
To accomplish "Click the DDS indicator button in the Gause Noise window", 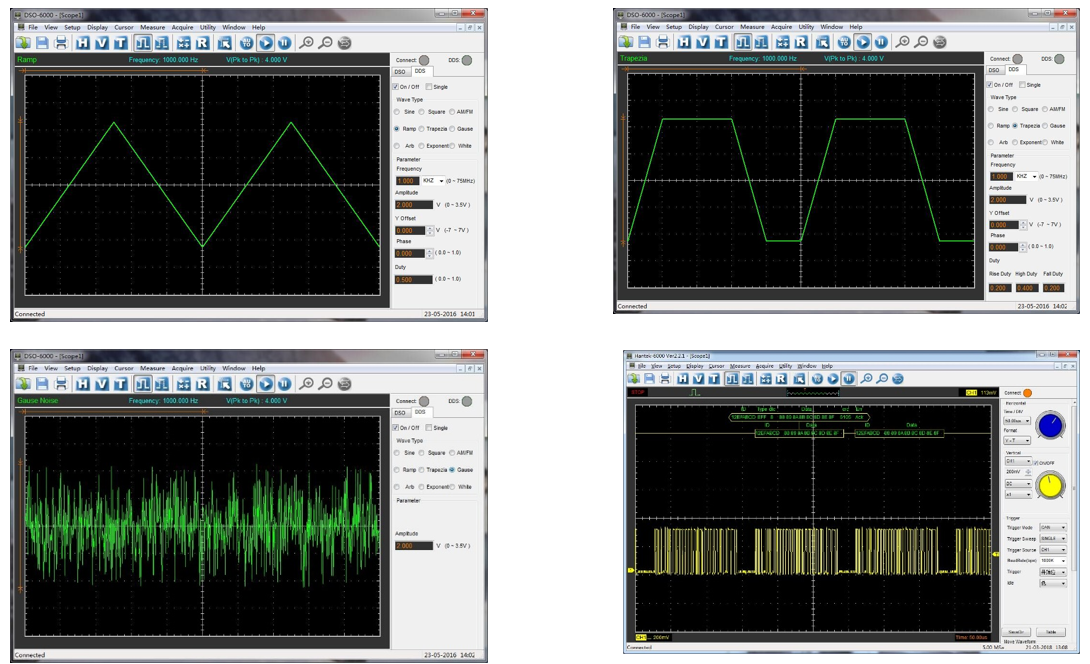I will 466,400.
